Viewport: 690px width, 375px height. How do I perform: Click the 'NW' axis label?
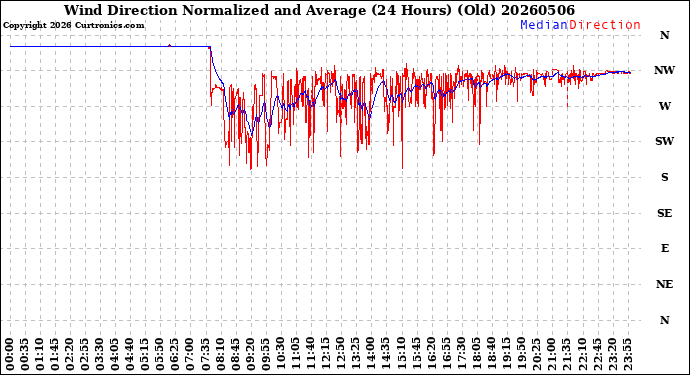coord(664,70)
